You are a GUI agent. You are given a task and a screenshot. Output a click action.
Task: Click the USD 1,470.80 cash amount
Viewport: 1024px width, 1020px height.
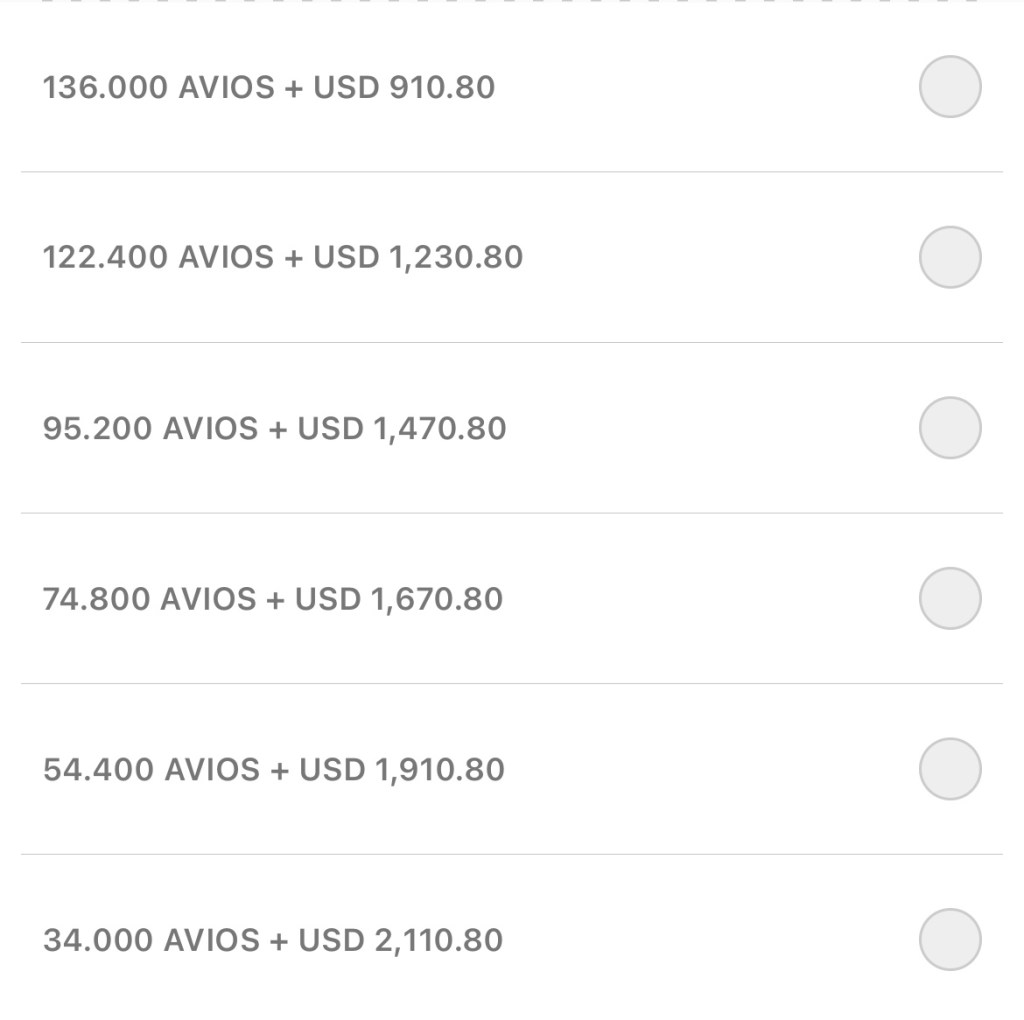402,428
